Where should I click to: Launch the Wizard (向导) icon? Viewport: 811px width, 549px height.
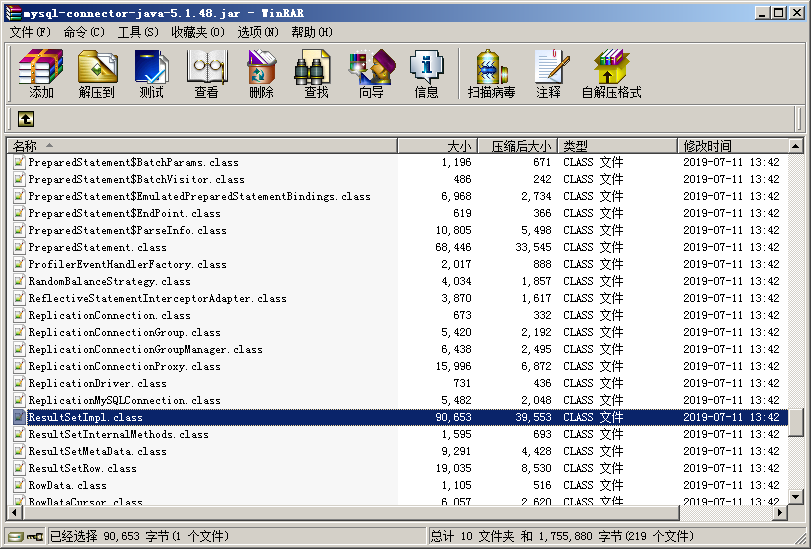(x=371, y=73)
